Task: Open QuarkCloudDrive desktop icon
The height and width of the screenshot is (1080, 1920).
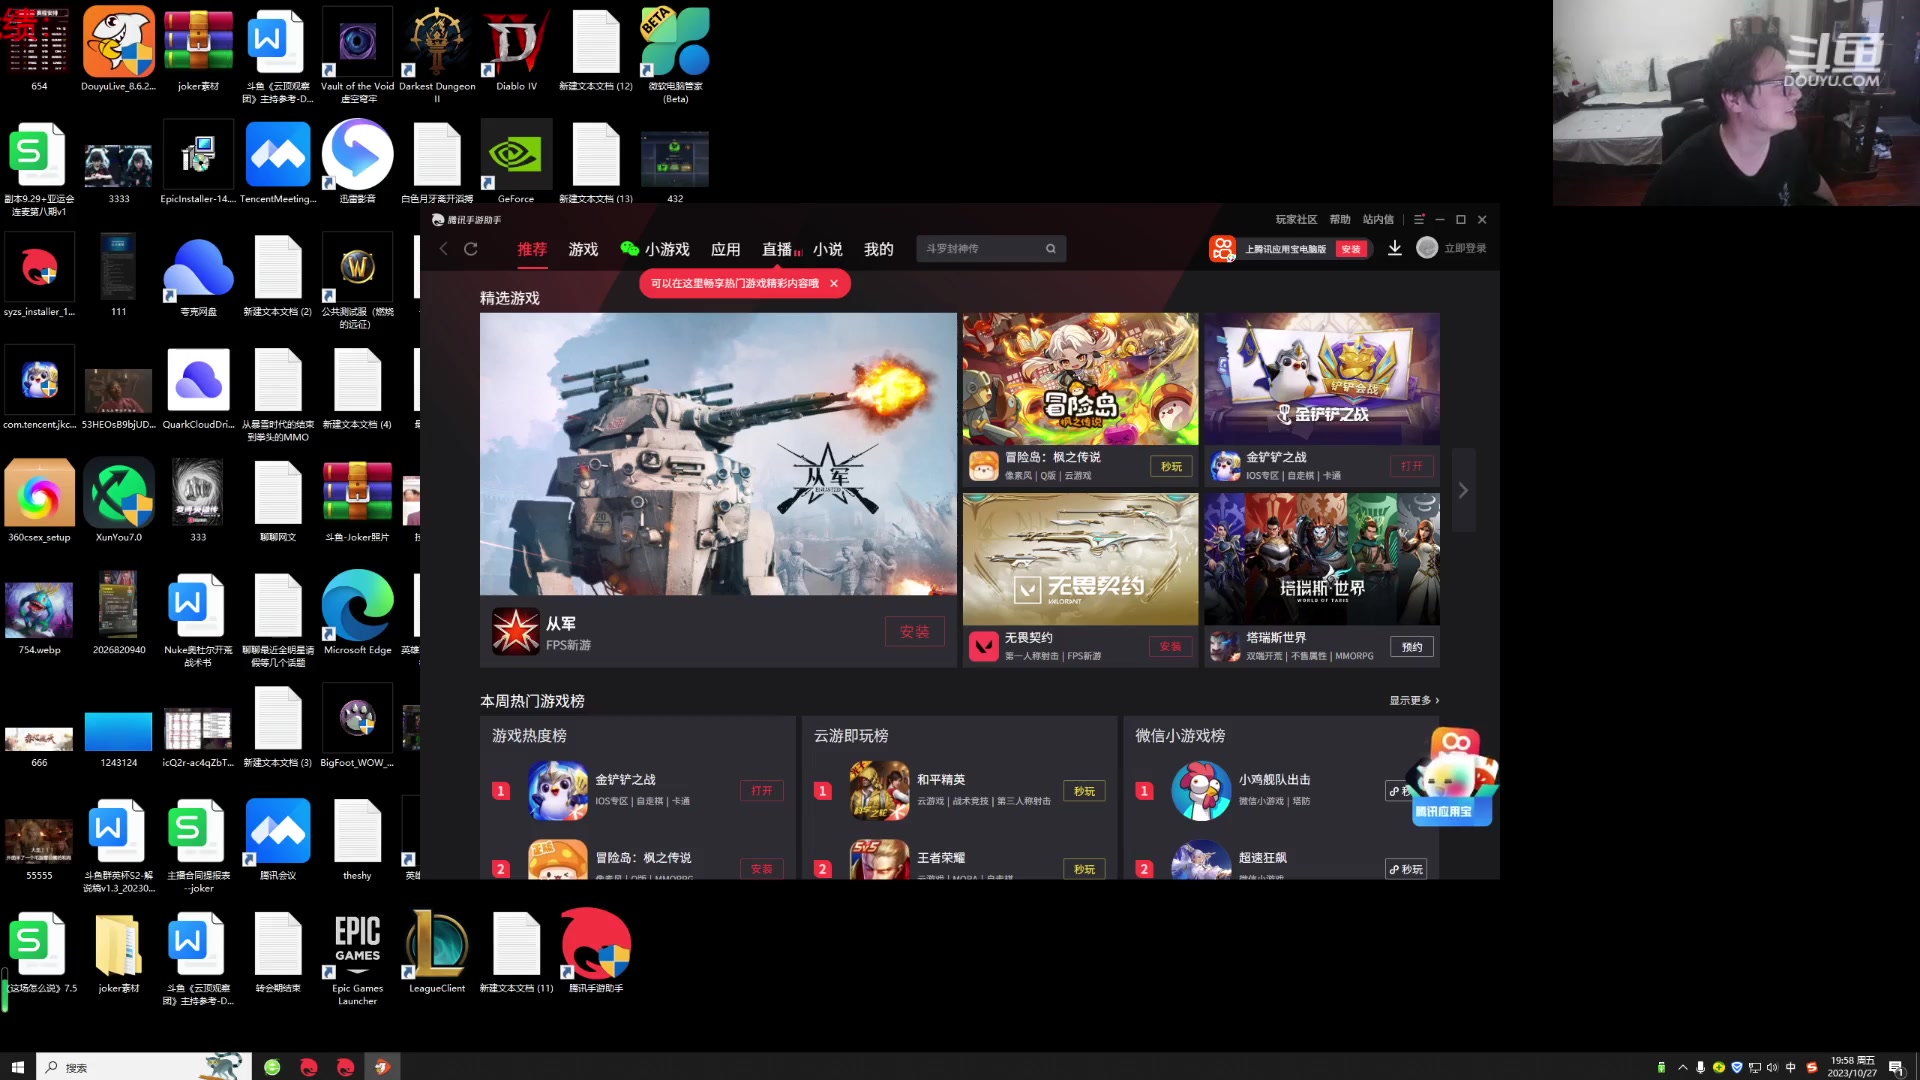Action: coord(198,388)
